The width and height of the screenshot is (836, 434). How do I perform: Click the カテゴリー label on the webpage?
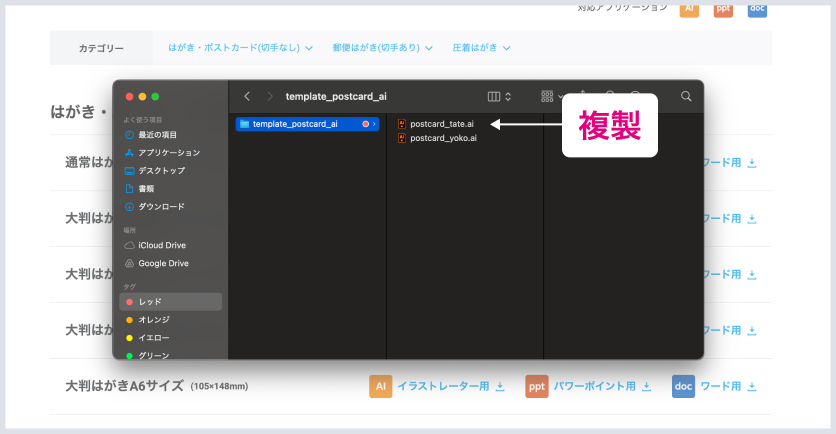(101, 48)
